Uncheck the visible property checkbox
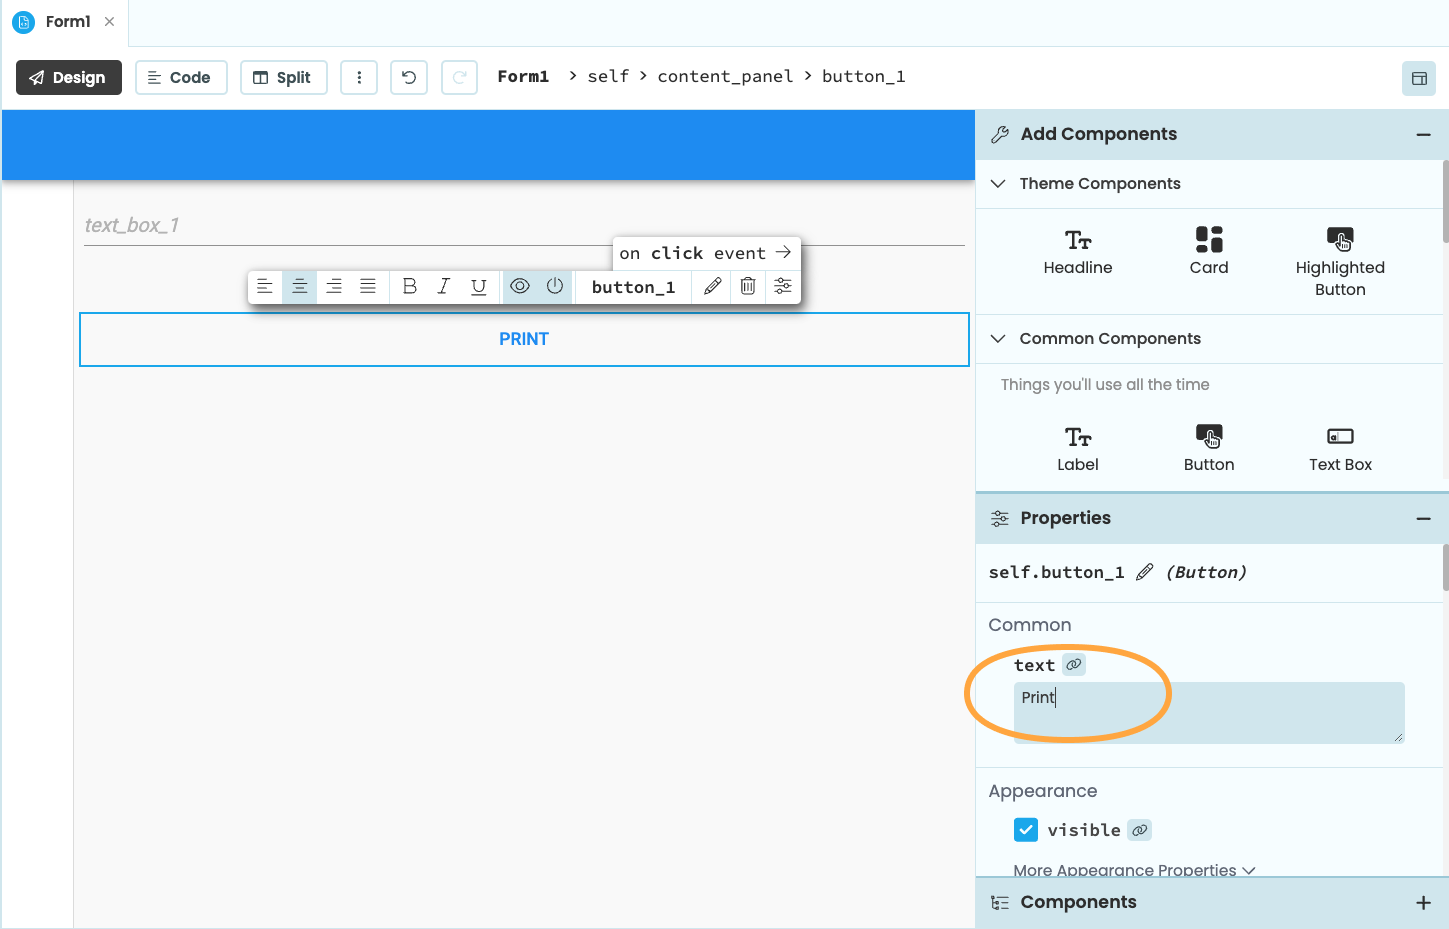Screen dimensions: 1449x929 tap(1026, 829)
